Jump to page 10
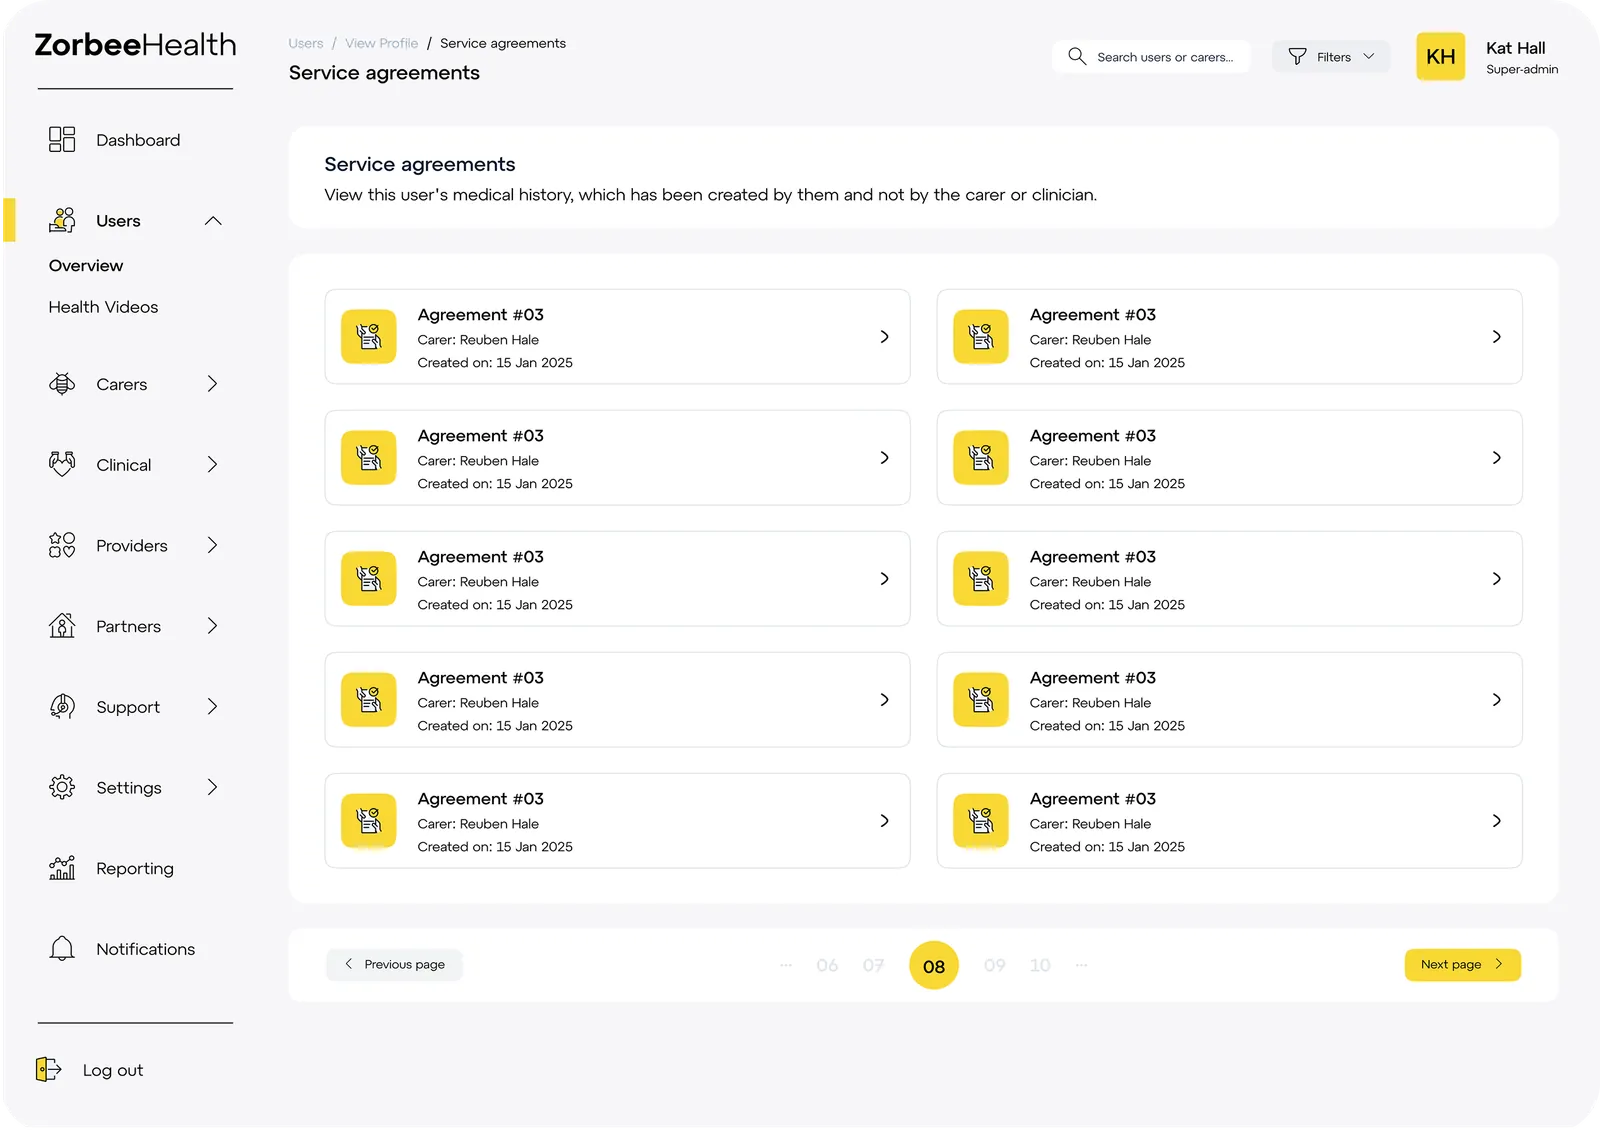The image size is (1600, 1133). click(x=1040, y=965)
